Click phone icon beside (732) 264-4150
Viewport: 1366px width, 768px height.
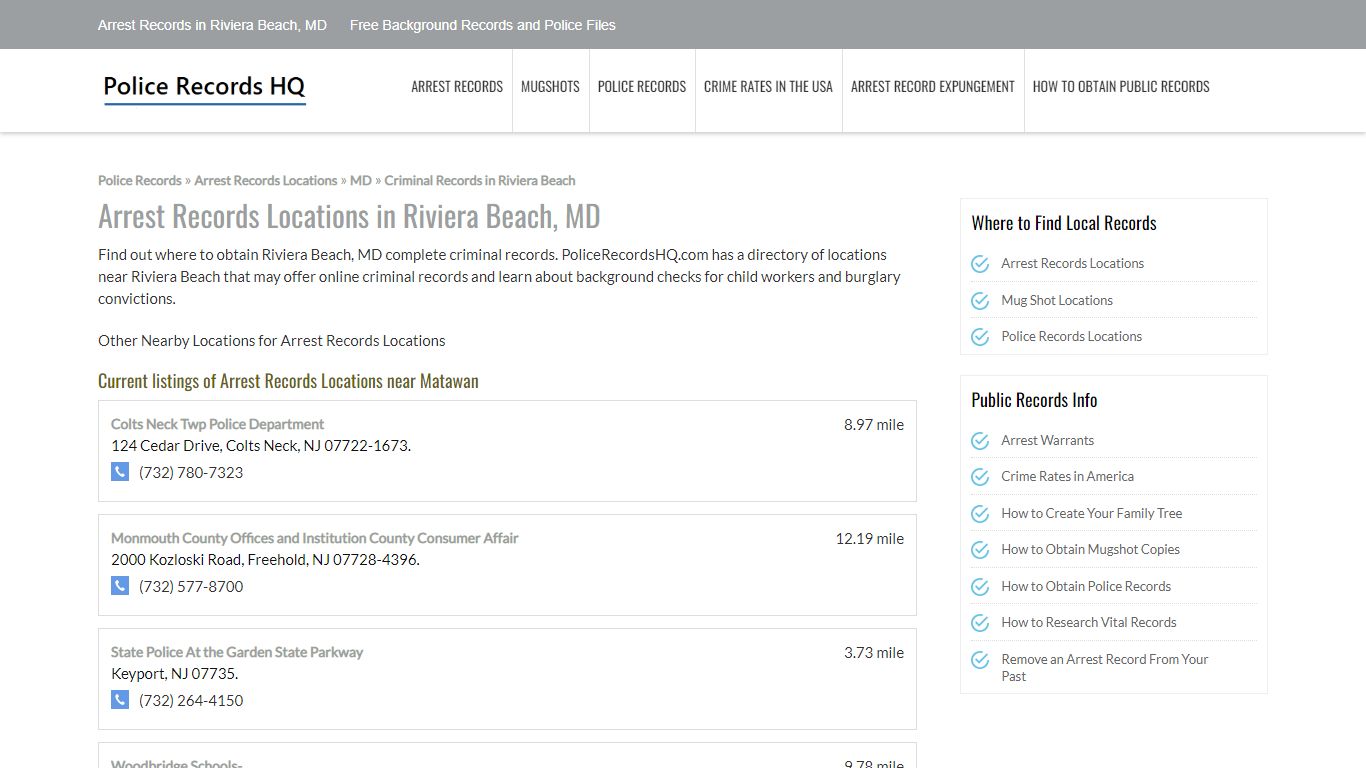point(120,700)
